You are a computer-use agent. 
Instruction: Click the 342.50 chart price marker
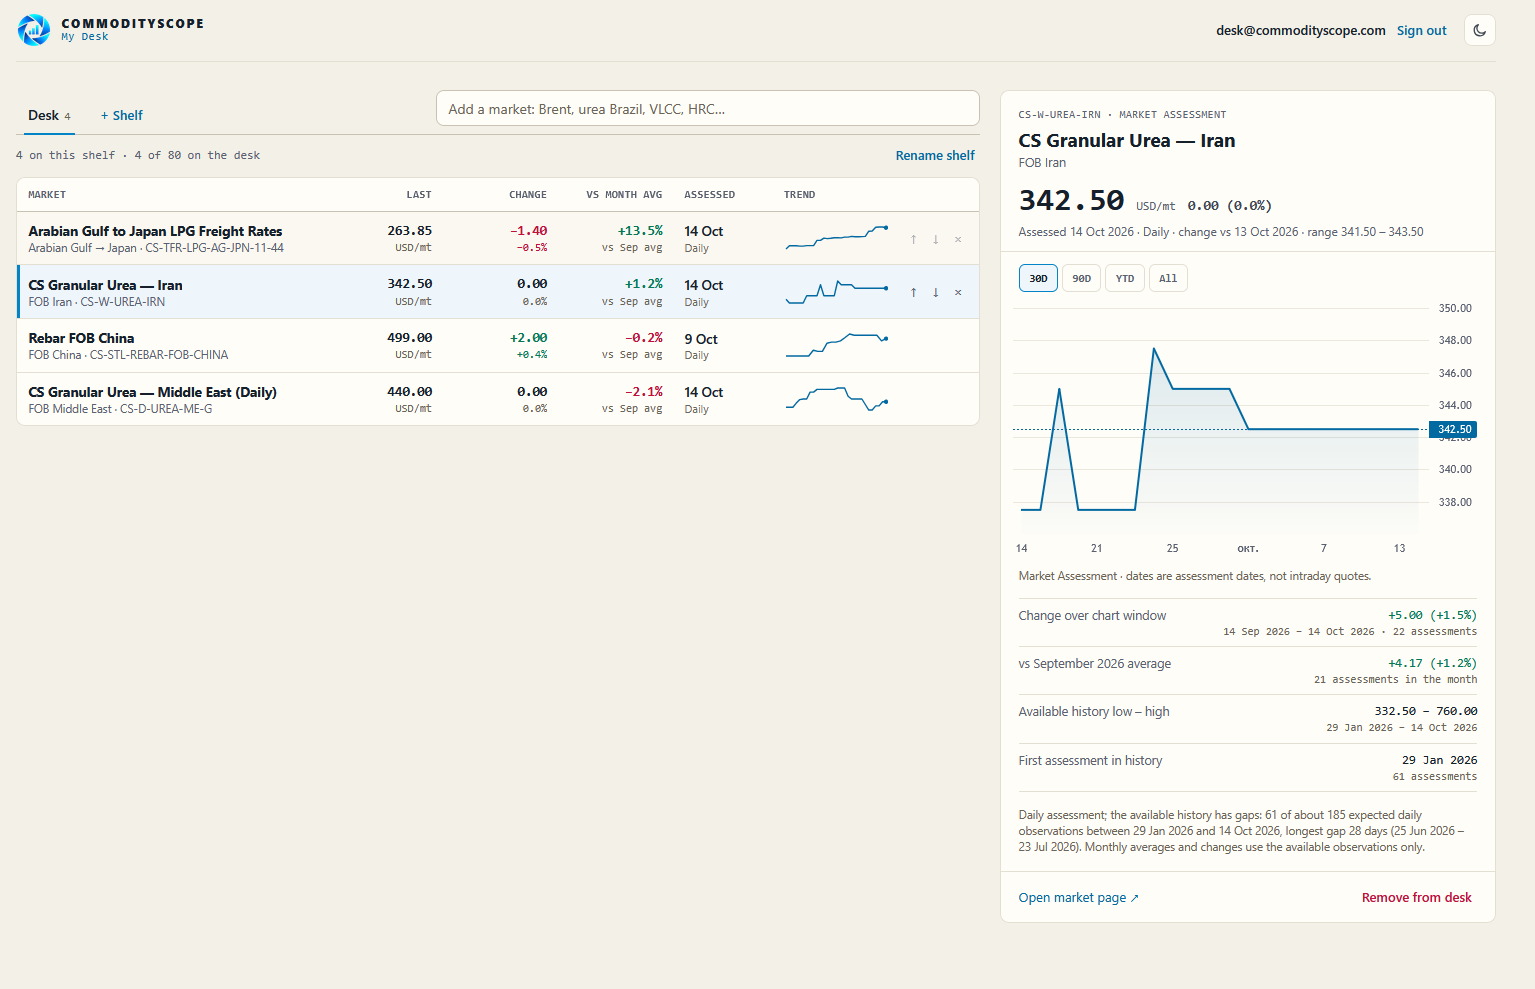(x=1453, y=429)
